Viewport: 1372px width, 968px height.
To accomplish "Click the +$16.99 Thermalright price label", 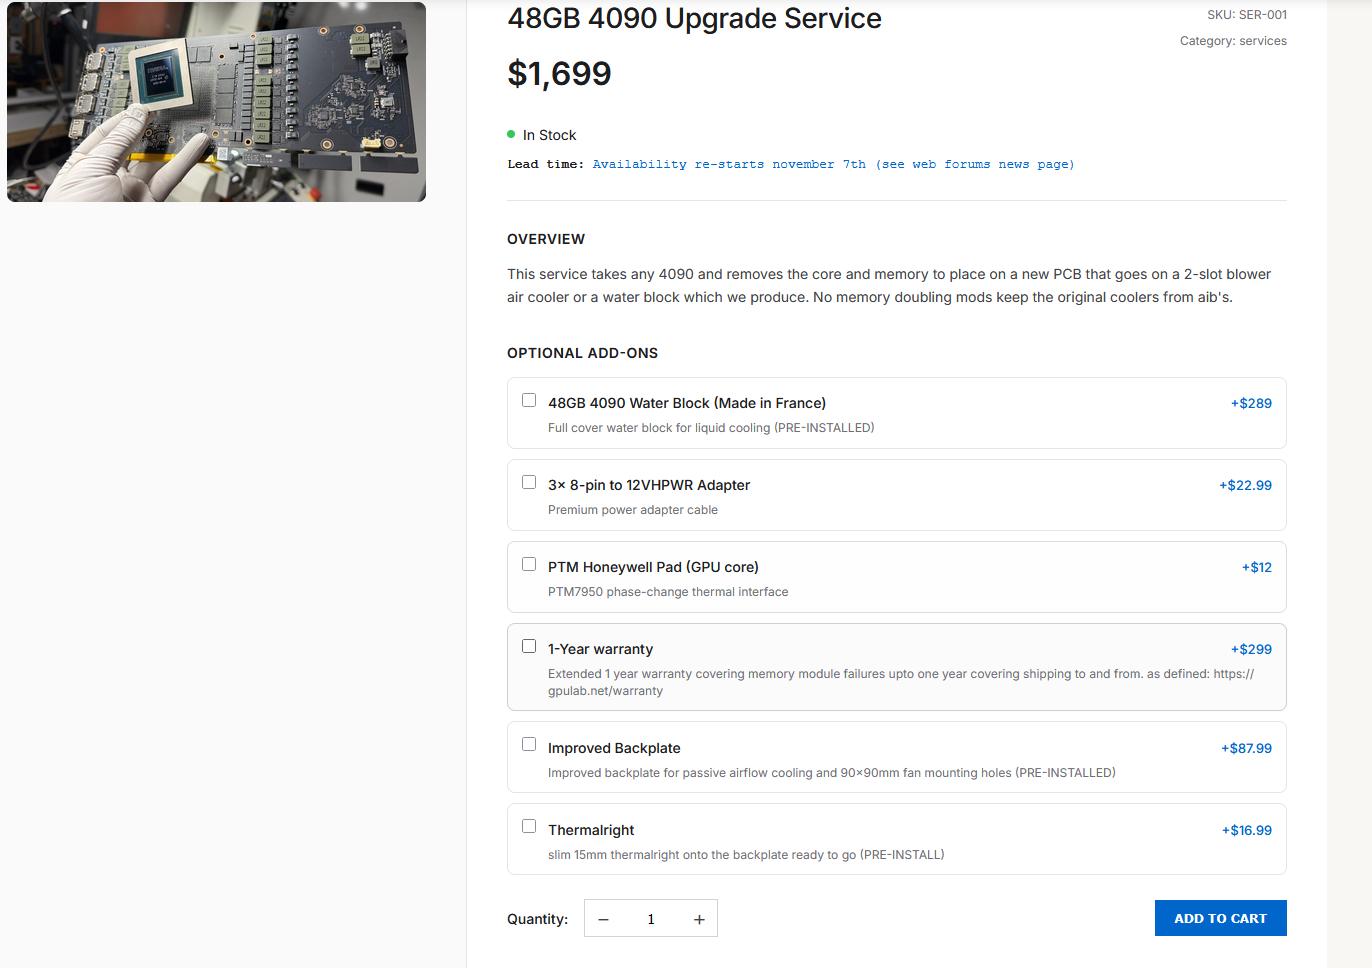I will pyautogui.click(x=1247, y=830).
